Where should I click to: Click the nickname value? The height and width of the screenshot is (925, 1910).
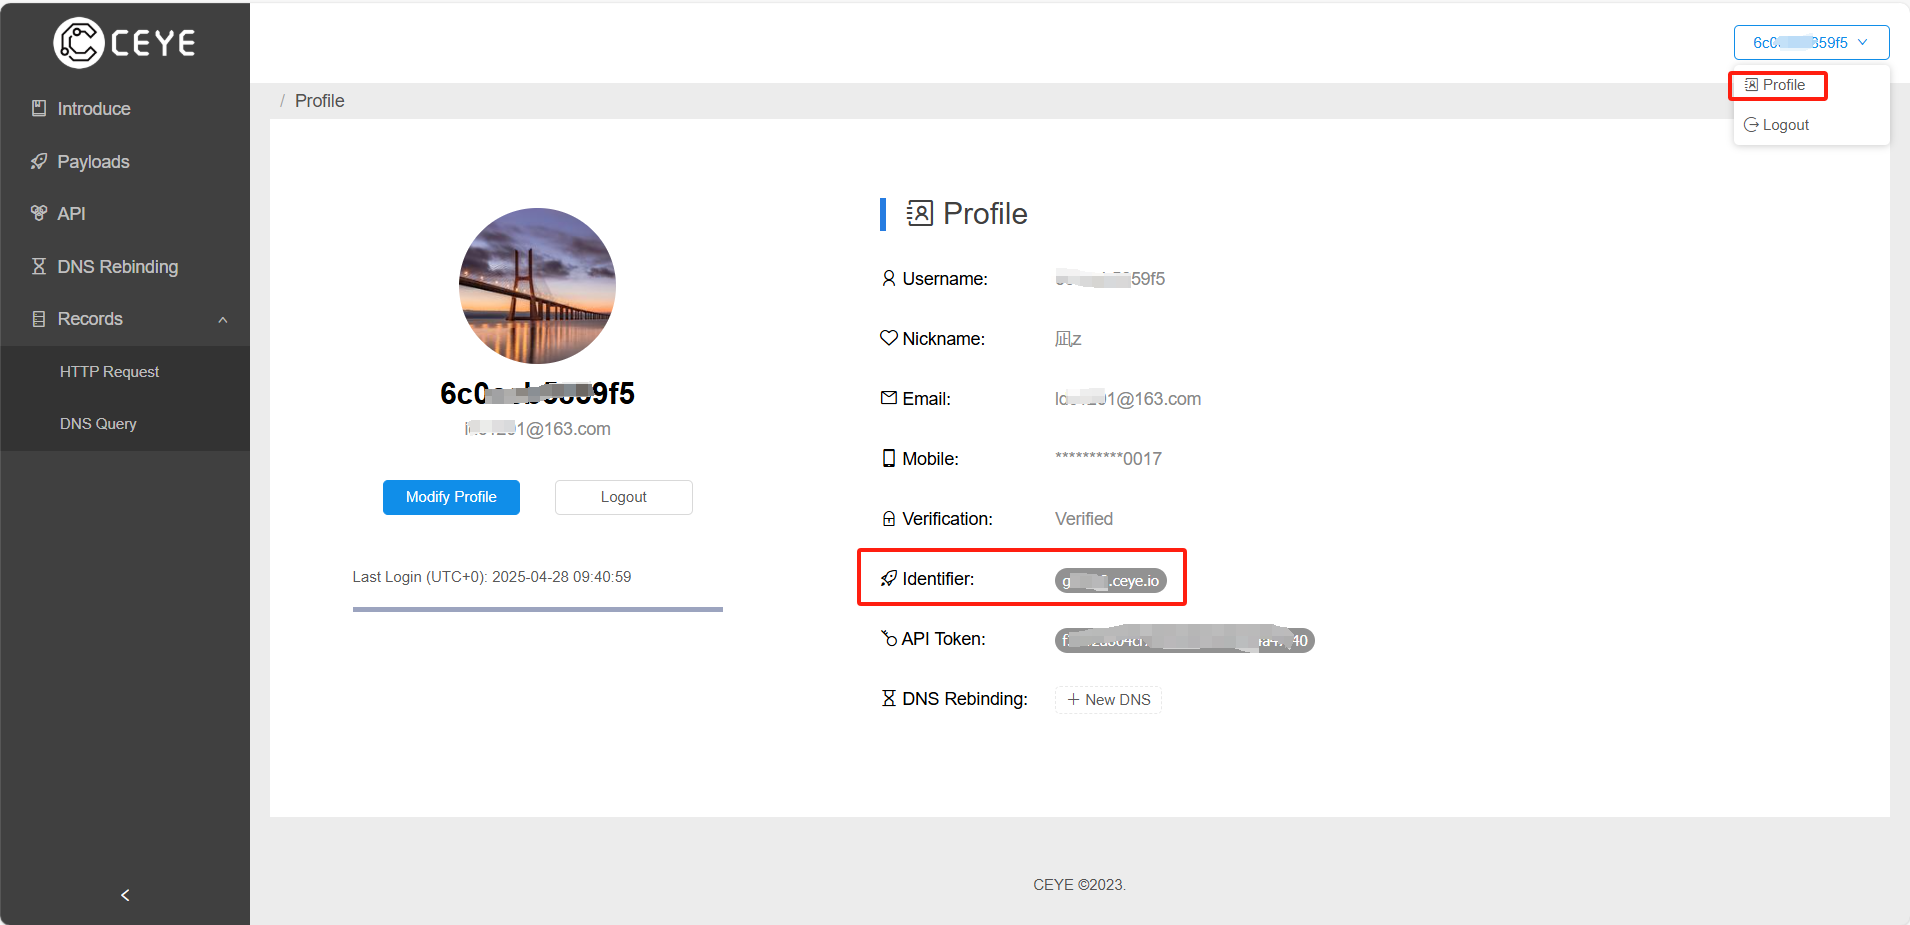[x=1068, y=339]
